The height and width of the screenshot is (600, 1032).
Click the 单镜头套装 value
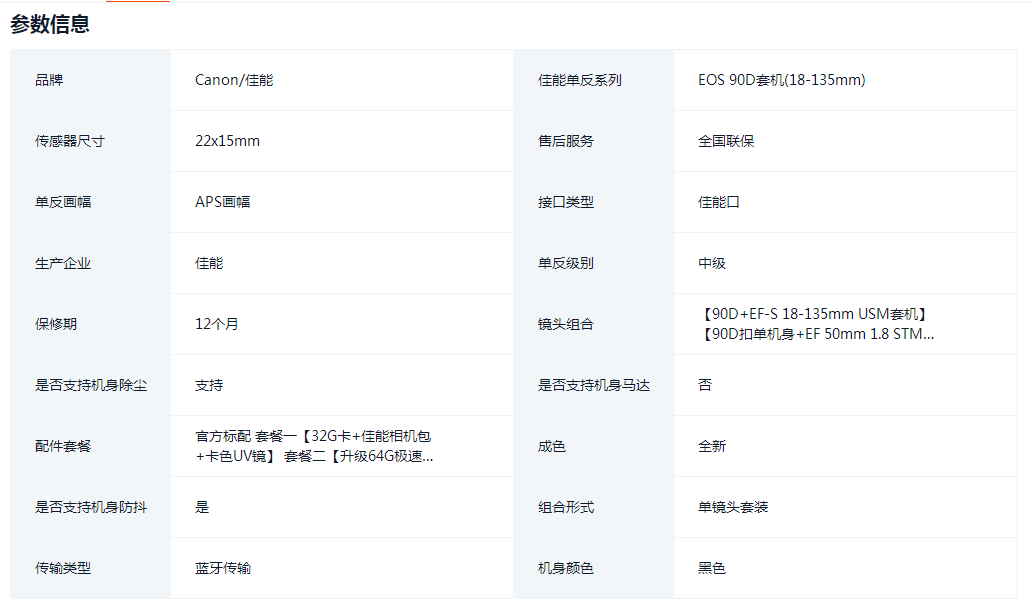click(x=733, y=508)
